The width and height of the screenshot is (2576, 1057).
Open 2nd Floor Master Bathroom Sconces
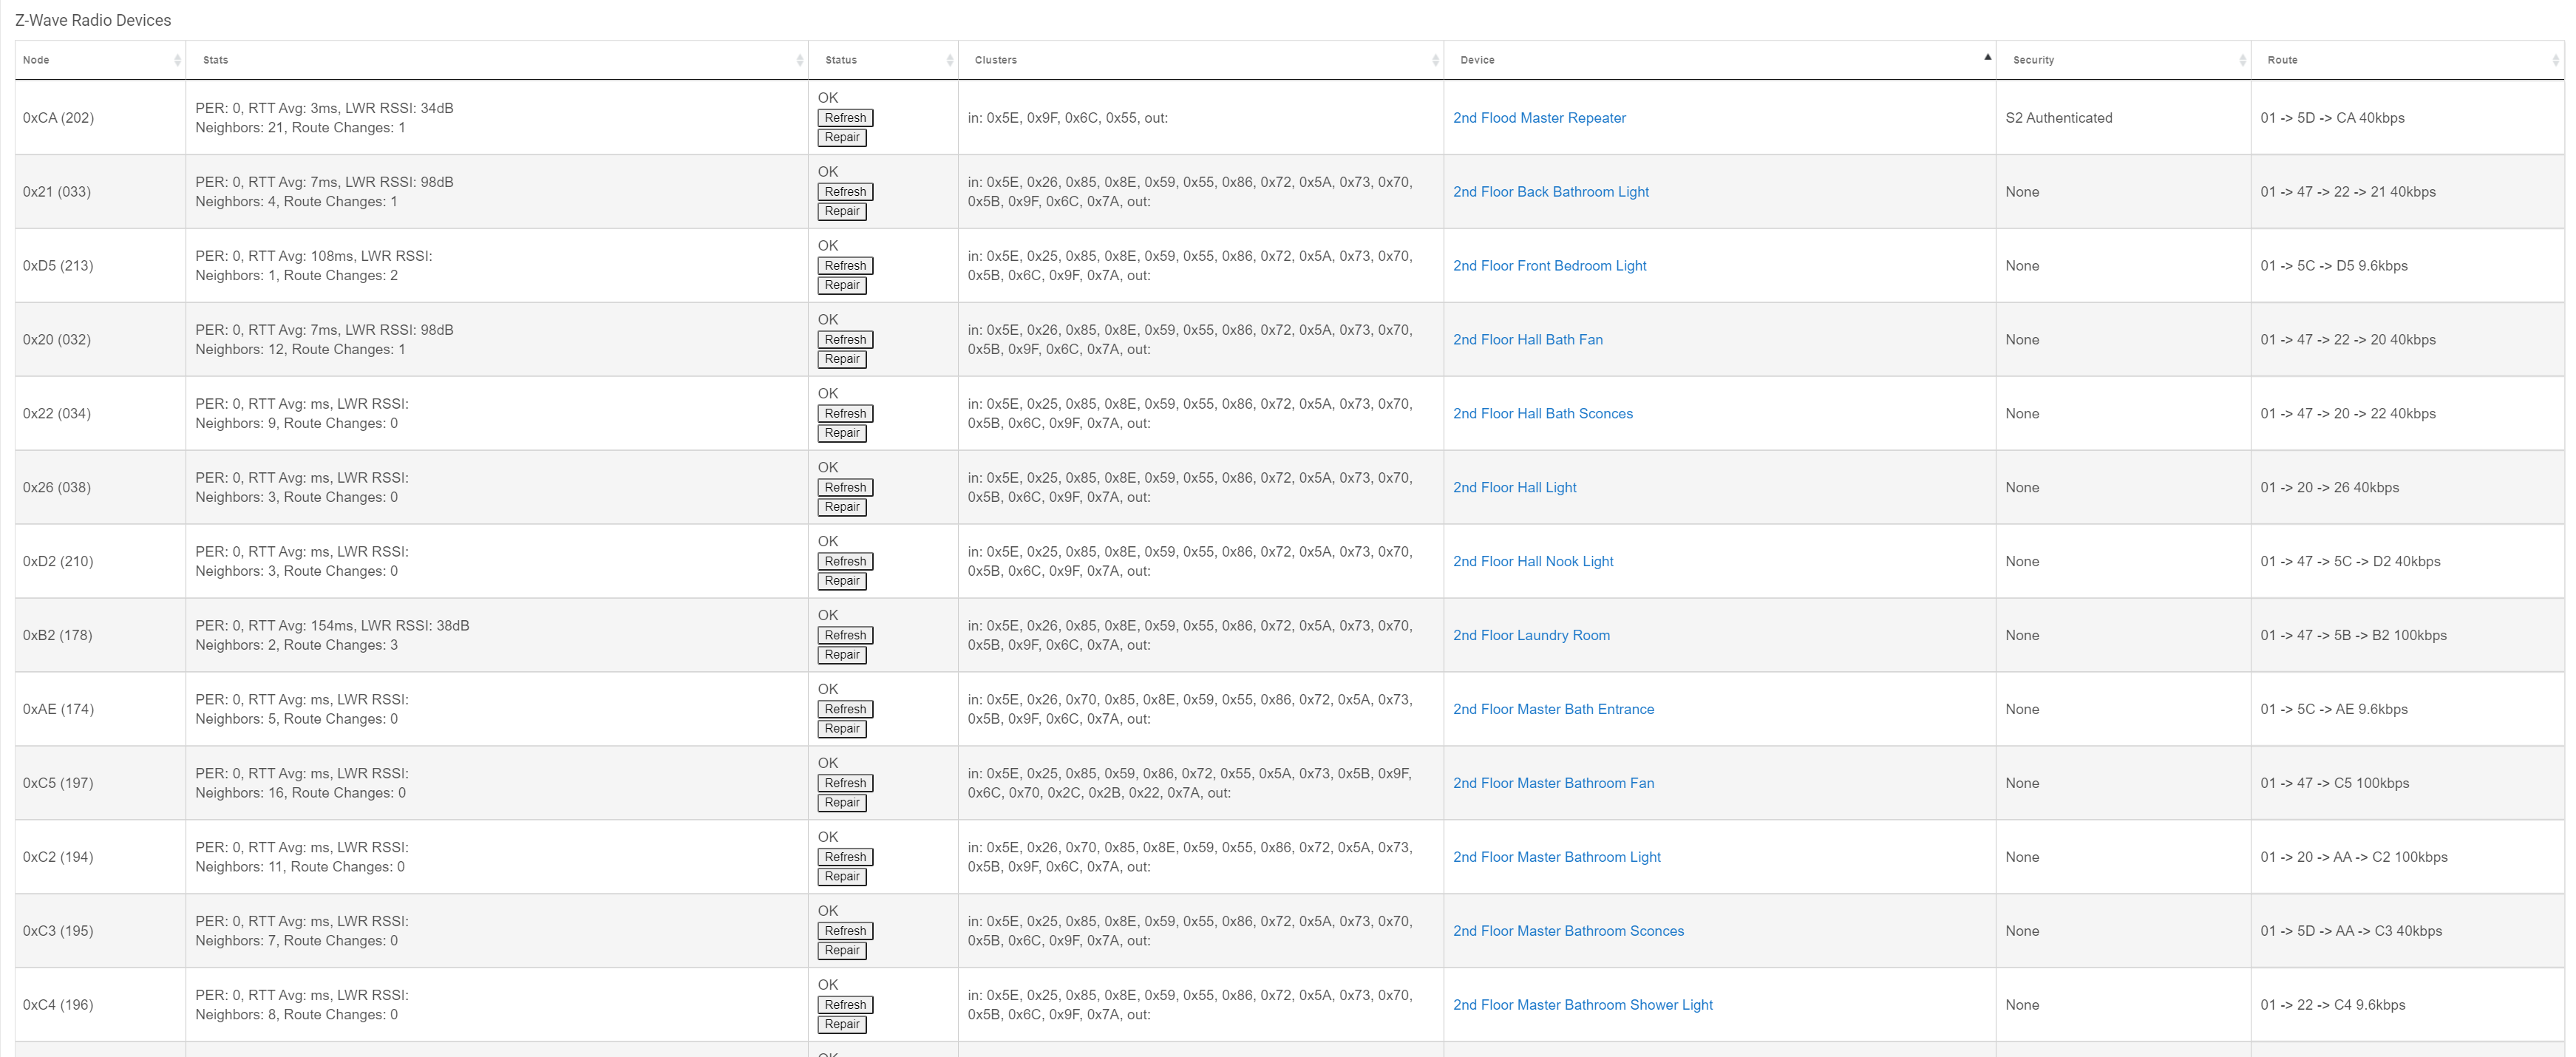coord(1568,932)
